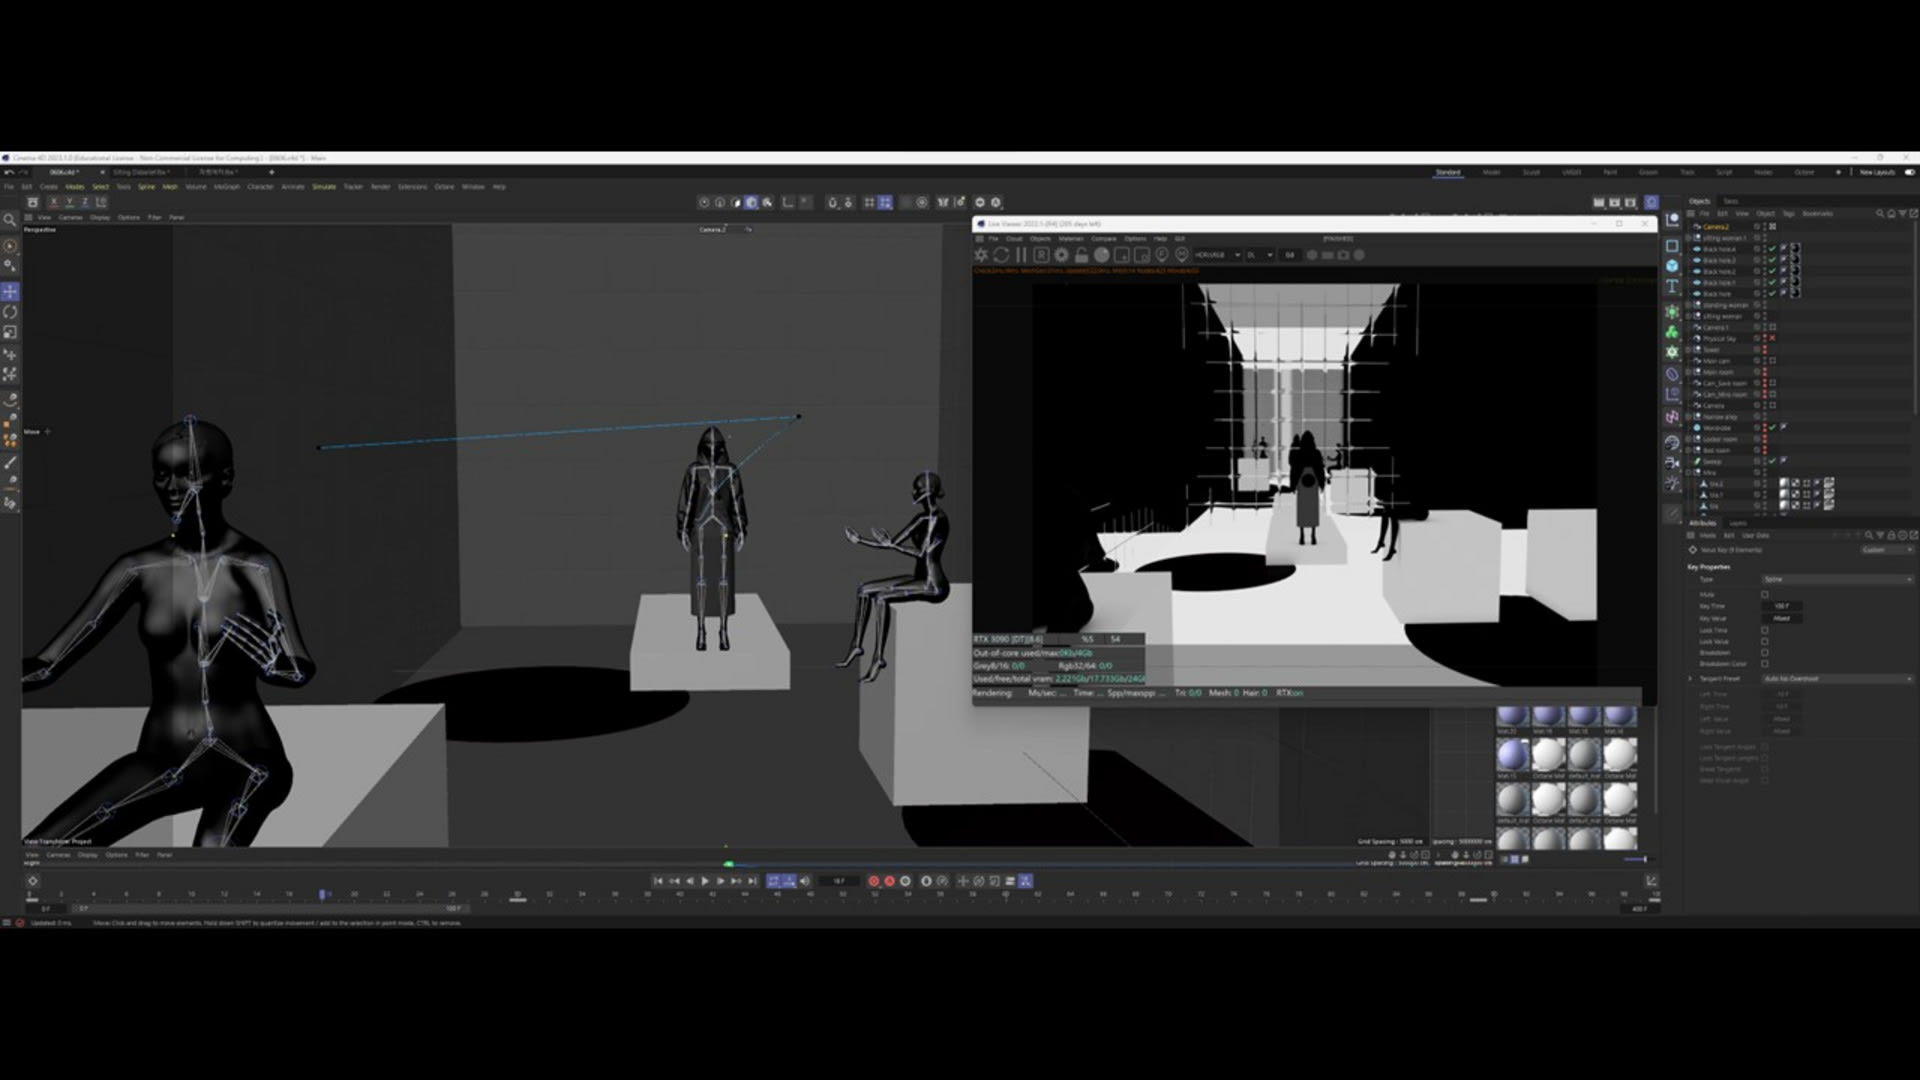Toggle green checkmark on Wardrobe row
The width and height of the screenshot is (1920, 1080).
(x=1772, y=428)
